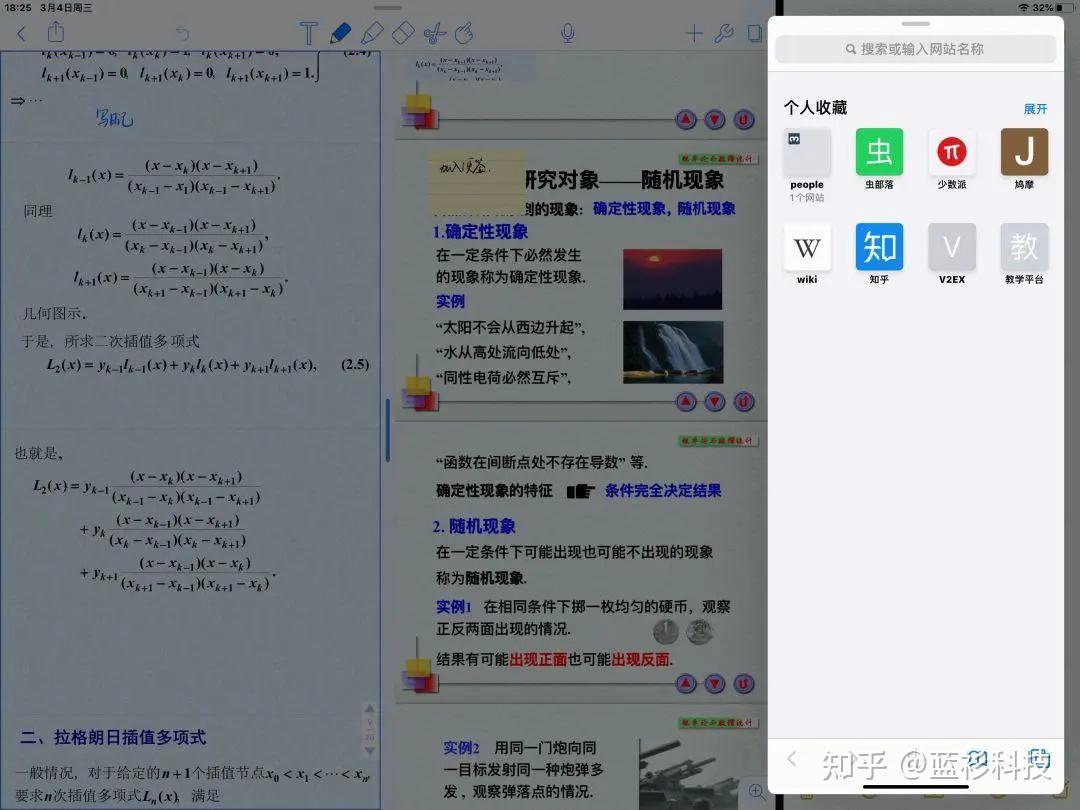Open settings via the wrench icon
The image size is (1080, 810).
[722, 33]
